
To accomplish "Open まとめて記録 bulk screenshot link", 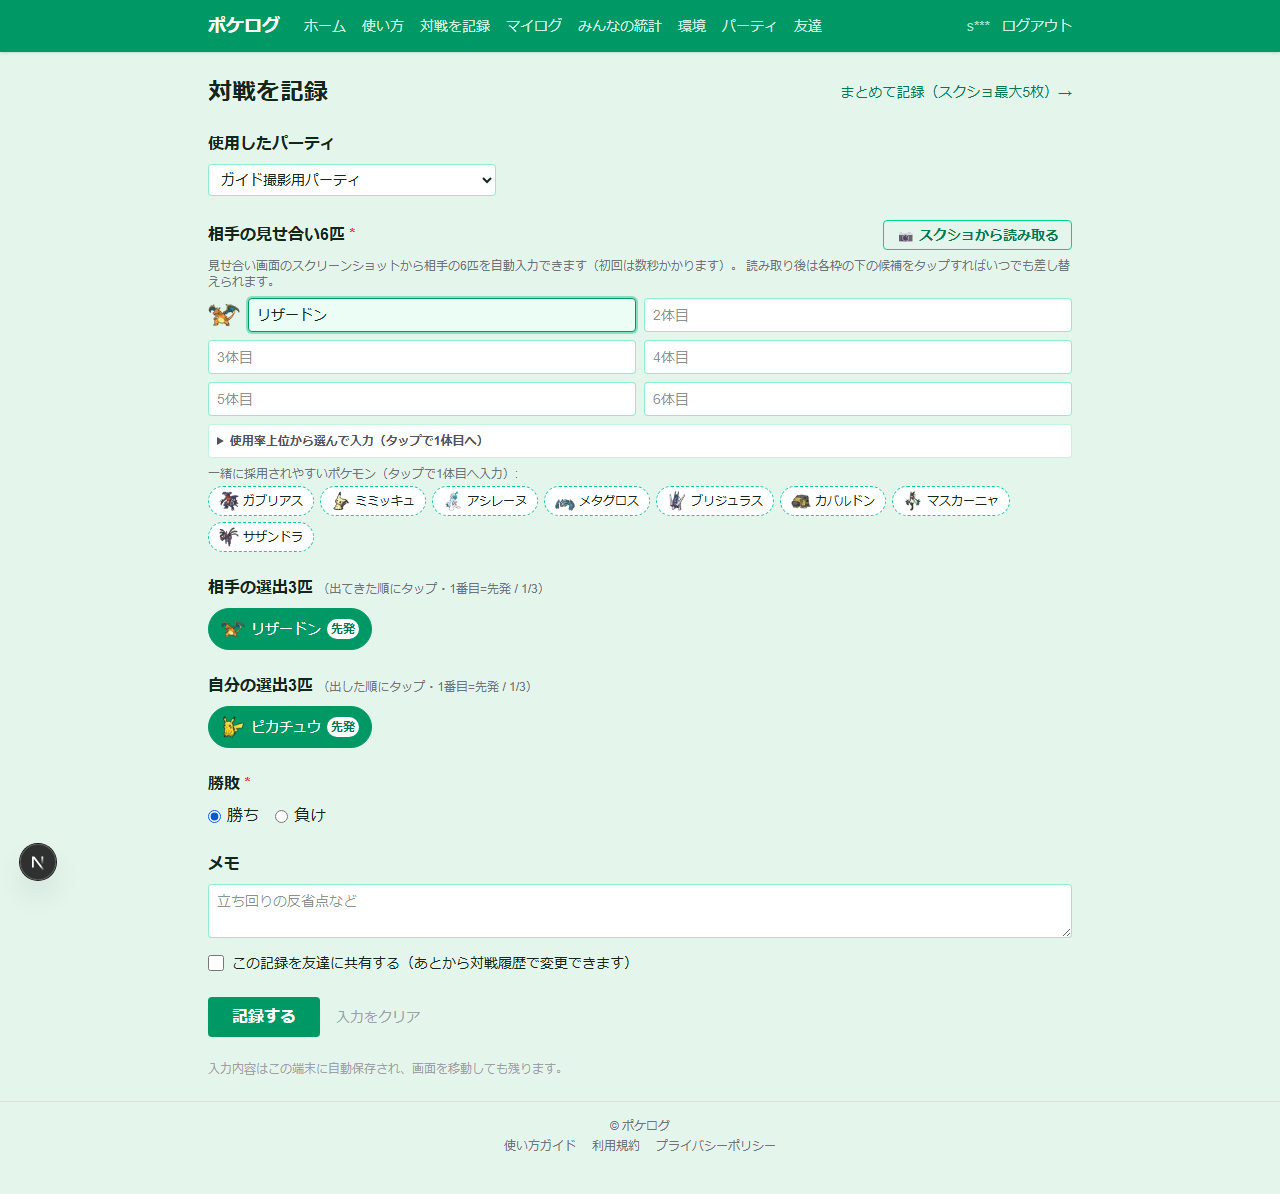I will pyautogui.click(x=956, y=92).
